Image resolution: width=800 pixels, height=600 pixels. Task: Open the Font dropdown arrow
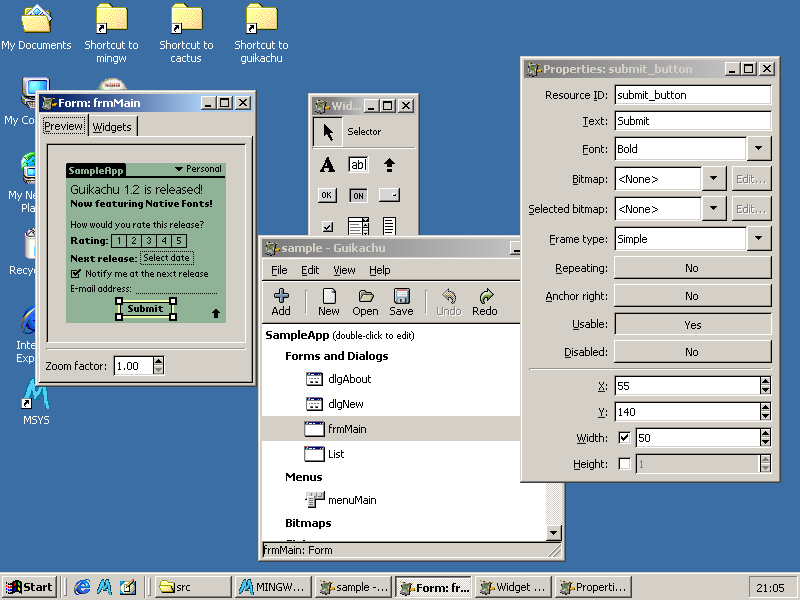[x=759, y=149]
